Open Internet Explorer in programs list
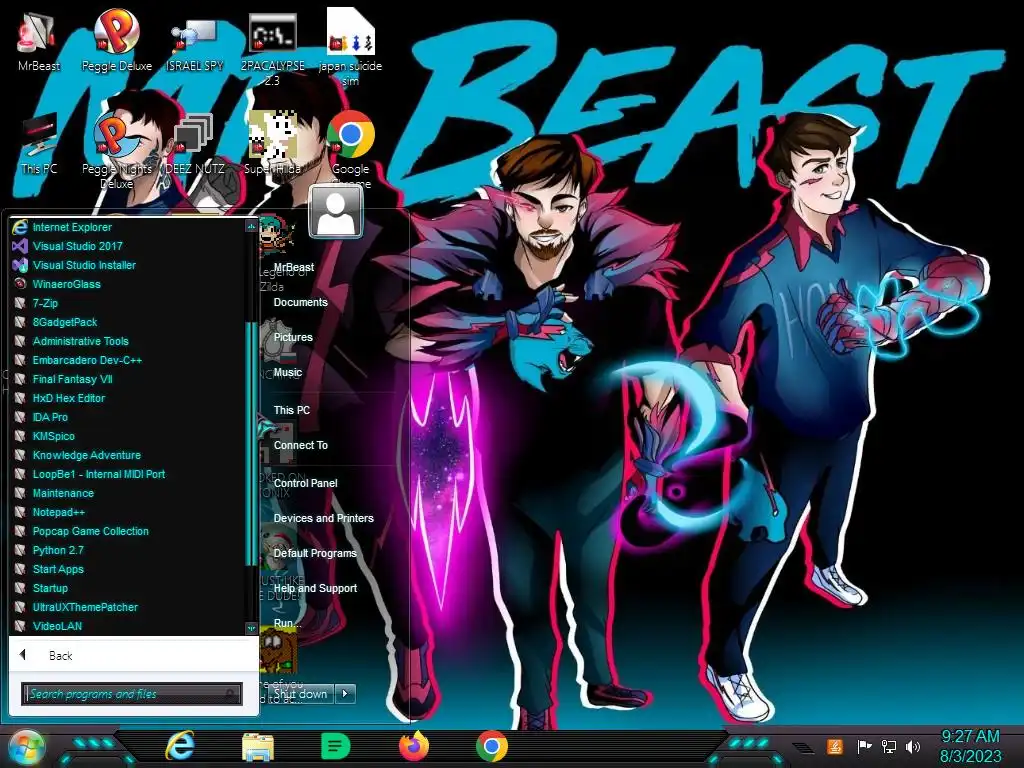This screenshot has height=768, width=1024. coord(128,227)
